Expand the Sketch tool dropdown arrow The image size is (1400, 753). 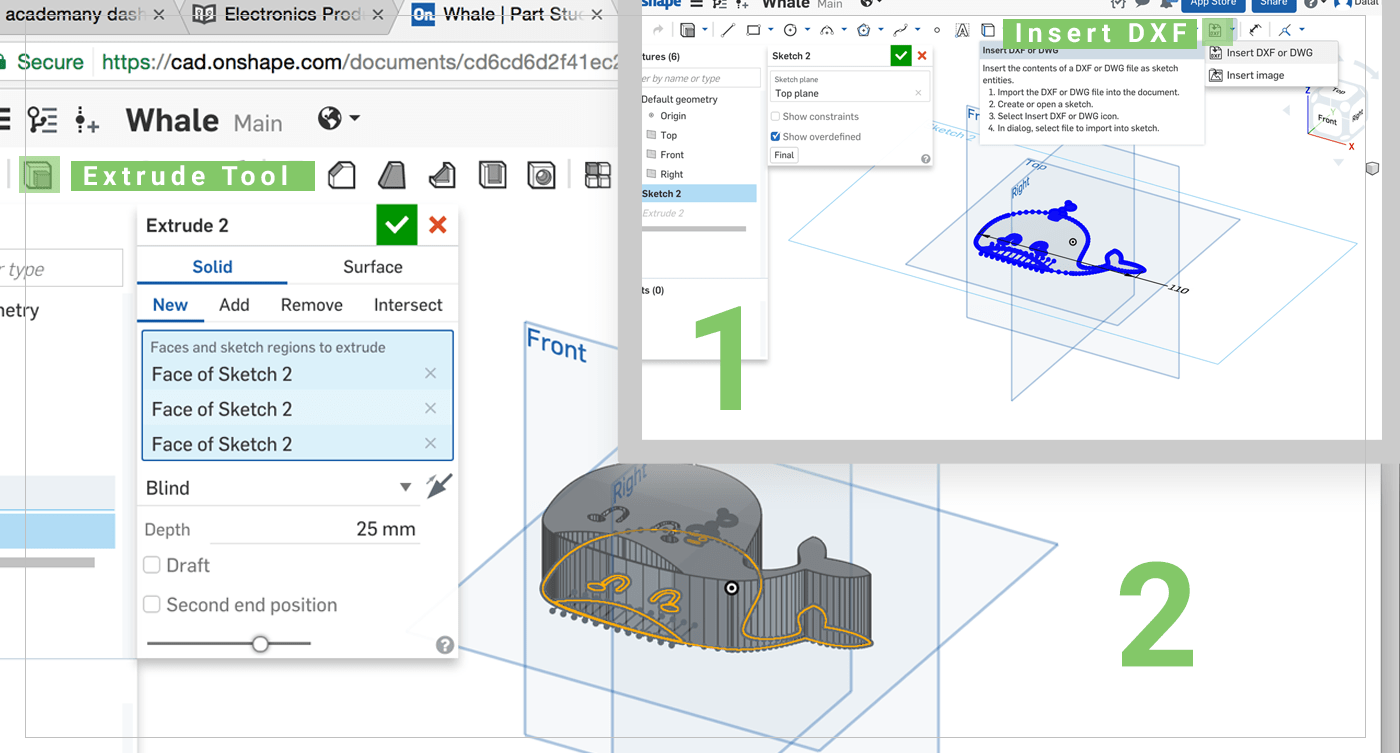705,30
